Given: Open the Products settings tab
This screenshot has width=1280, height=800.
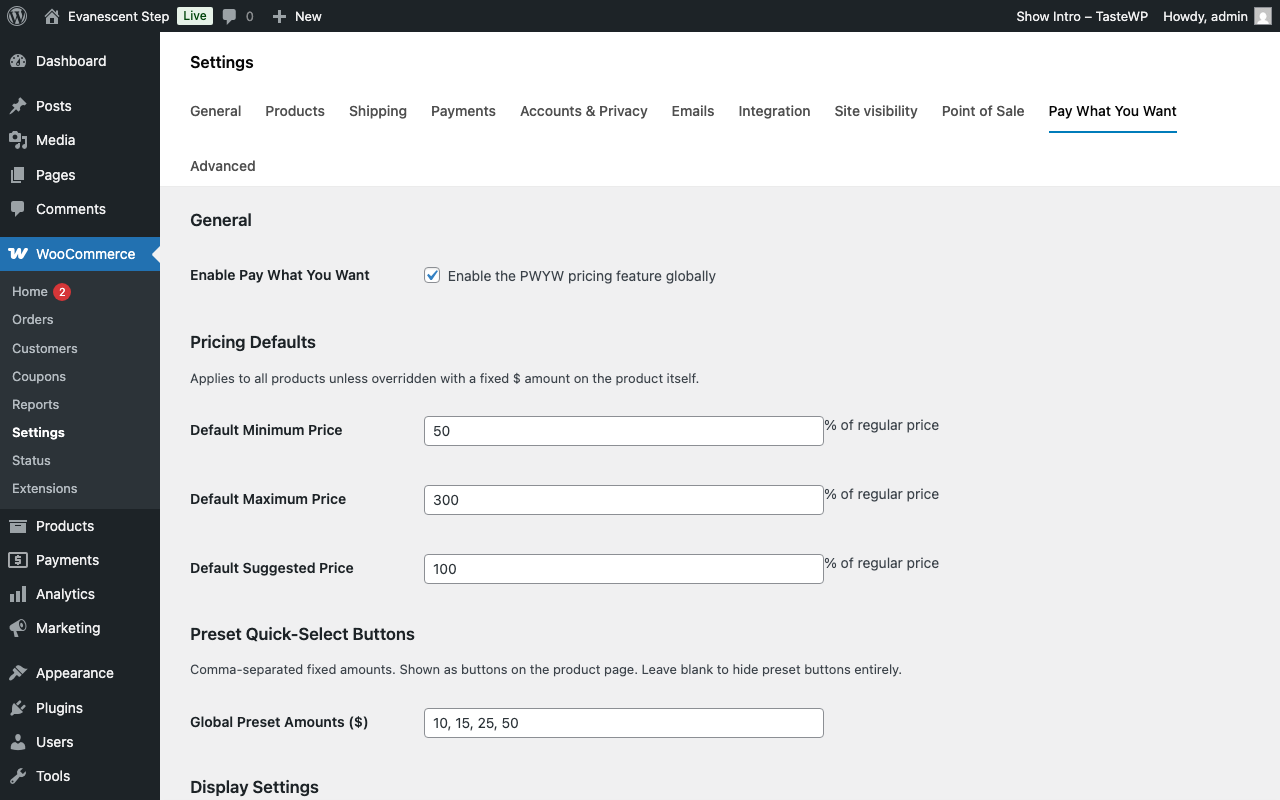Looking at the screenshot, I should click(x=295, y=111).
